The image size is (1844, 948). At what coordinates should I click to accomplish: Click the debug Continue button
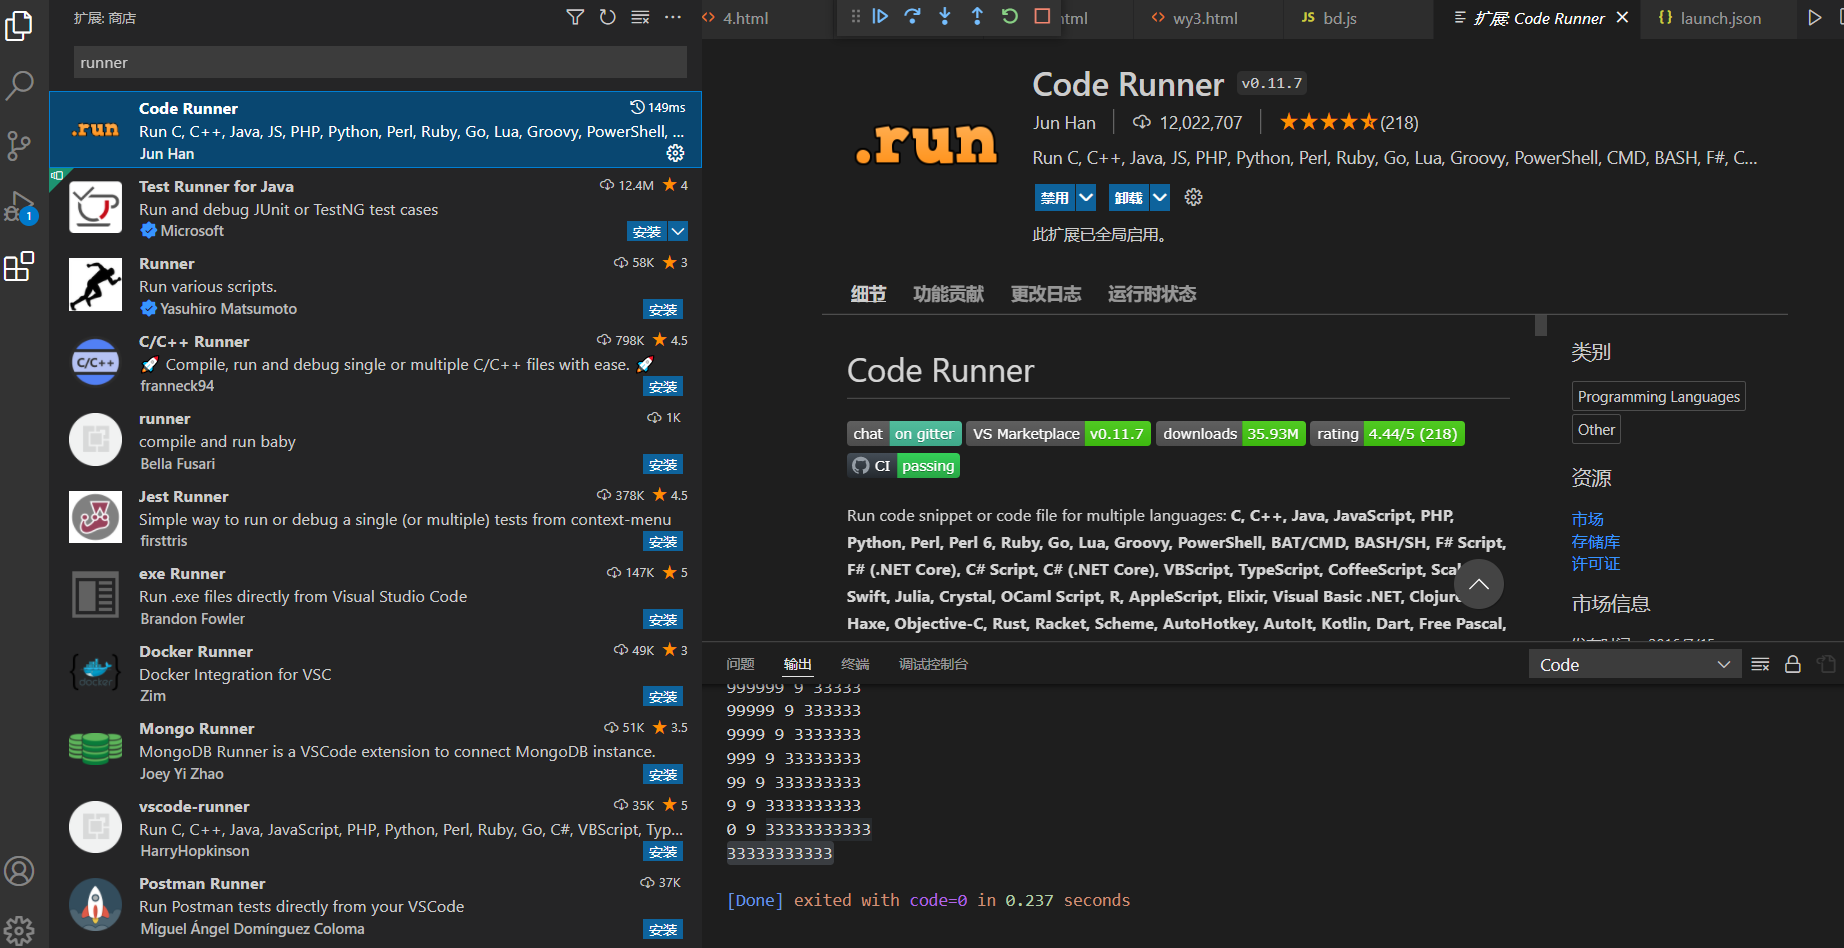pyautogui.click(x=880, y=16)
